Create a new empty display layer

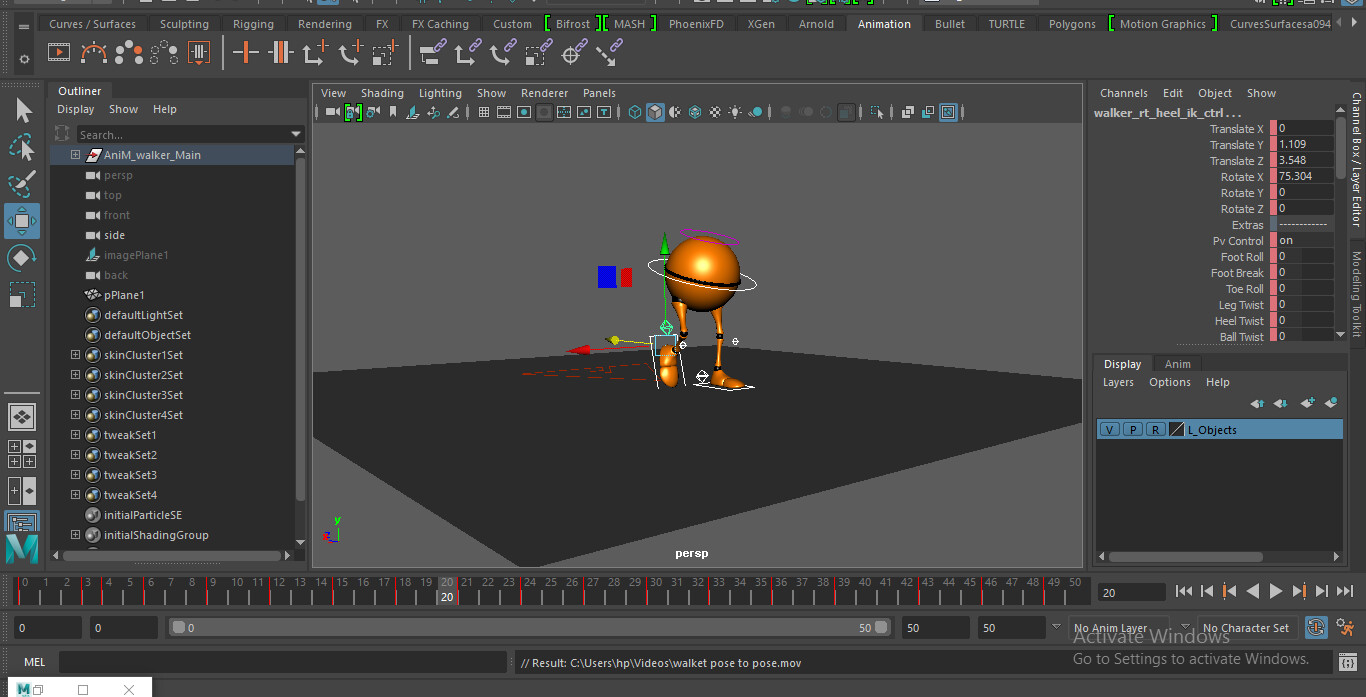coord(1307,403)
